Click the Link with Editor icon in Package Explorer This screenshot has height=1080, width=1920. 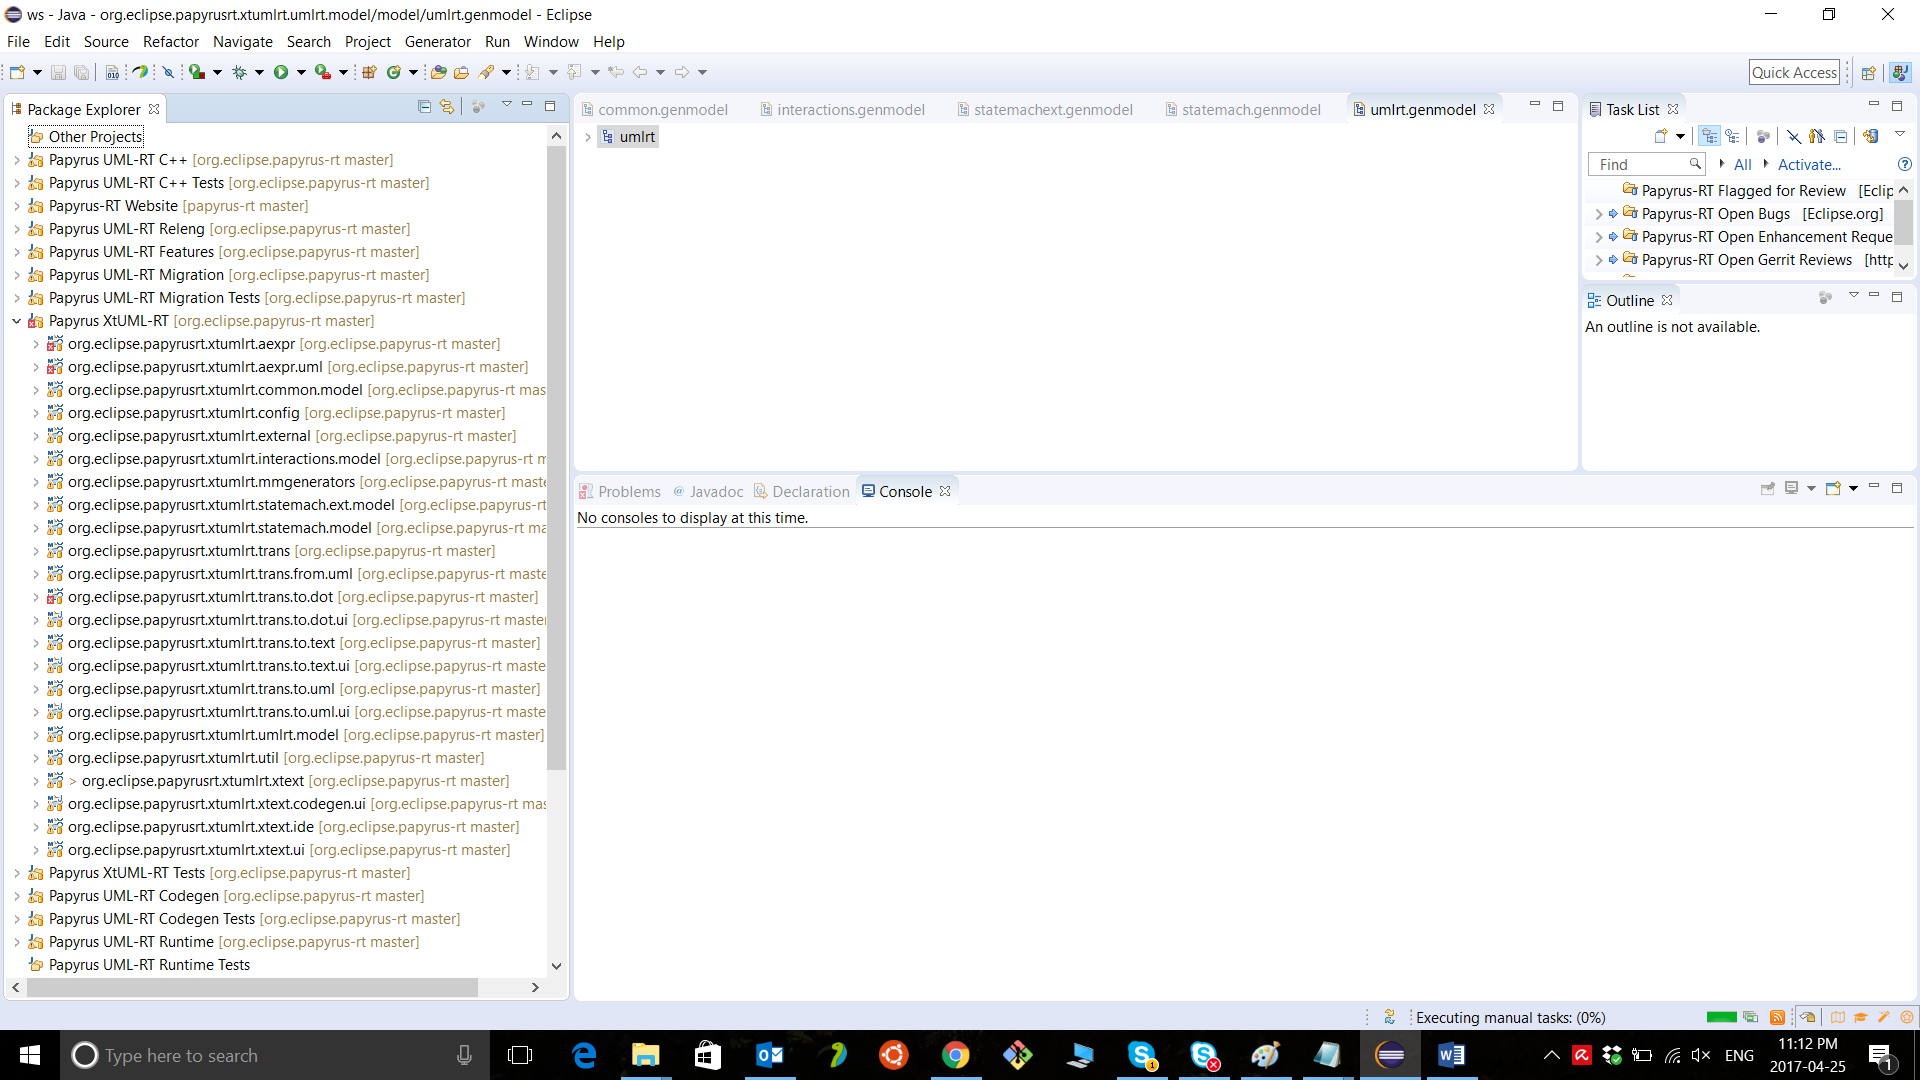[x=447, y=106]
